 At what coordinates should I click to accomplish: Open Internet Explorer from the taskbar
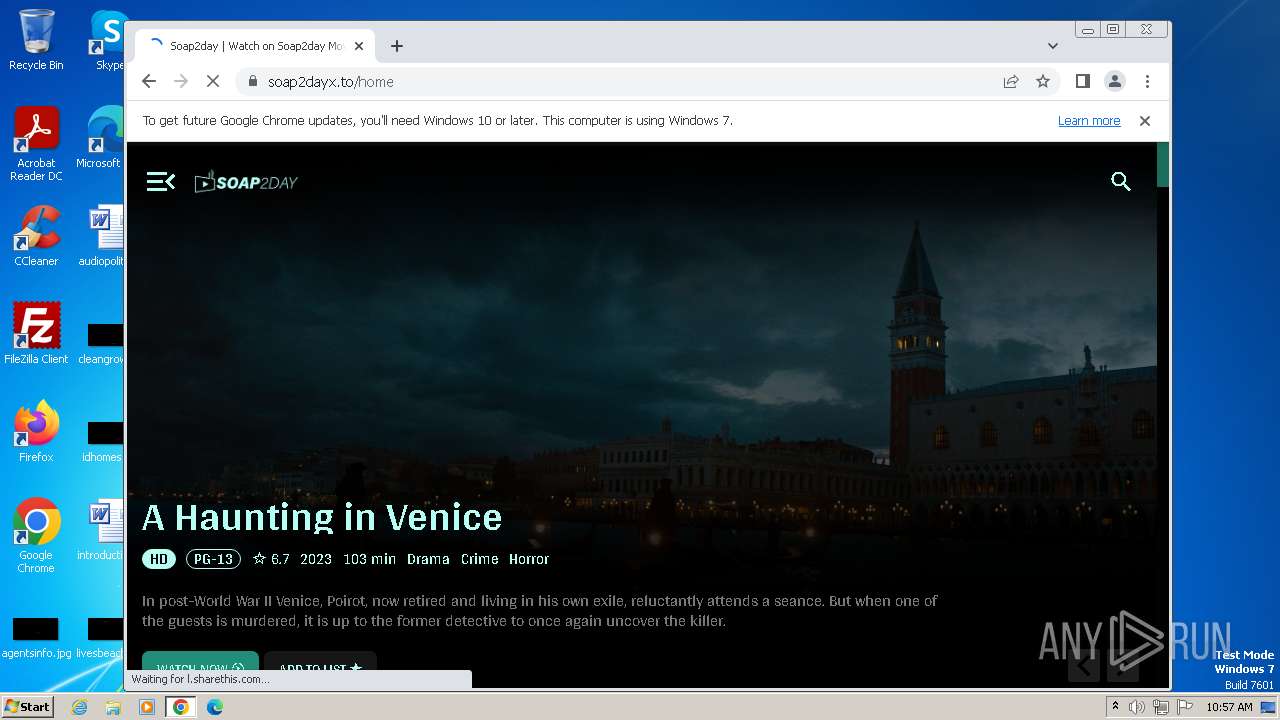pos(80,707)
